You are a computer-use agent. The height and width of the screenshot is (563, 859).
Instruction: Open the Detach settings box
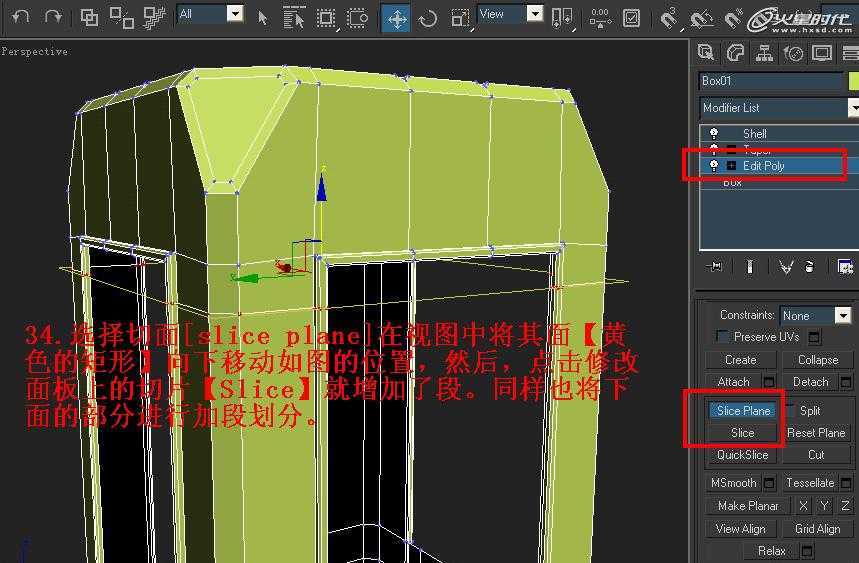[846, 382]
